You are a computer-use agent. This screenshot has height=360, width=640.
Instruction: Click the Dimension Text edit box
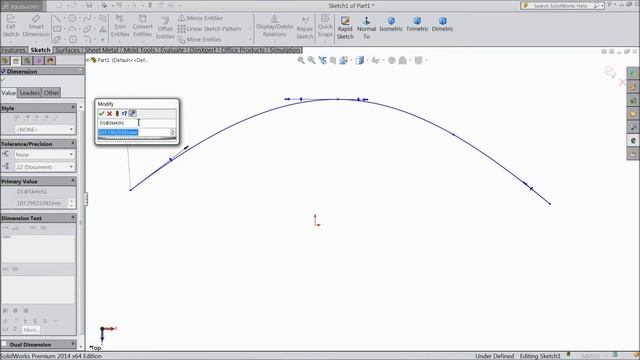click(38, 248)
